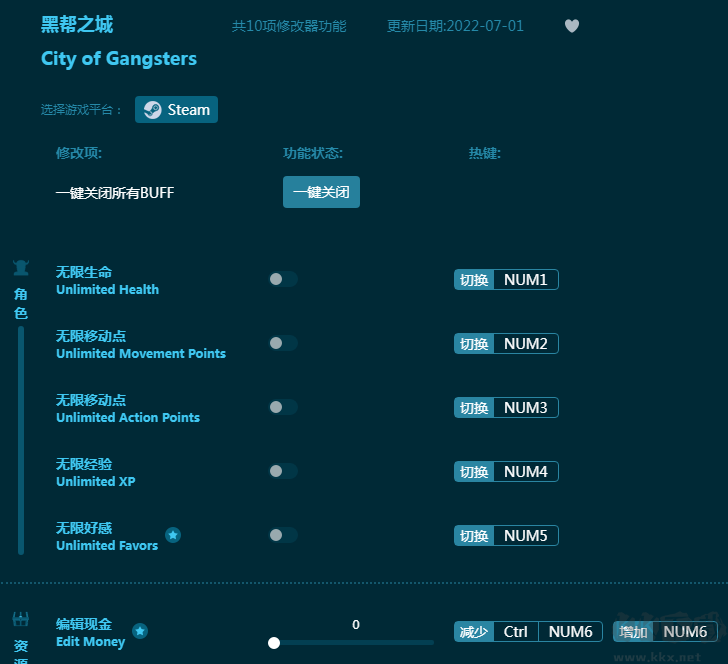Viewport: 728px width, 664px height.
Task: Click 共10项修改器功能 text
Action: [x=289, y=26]
